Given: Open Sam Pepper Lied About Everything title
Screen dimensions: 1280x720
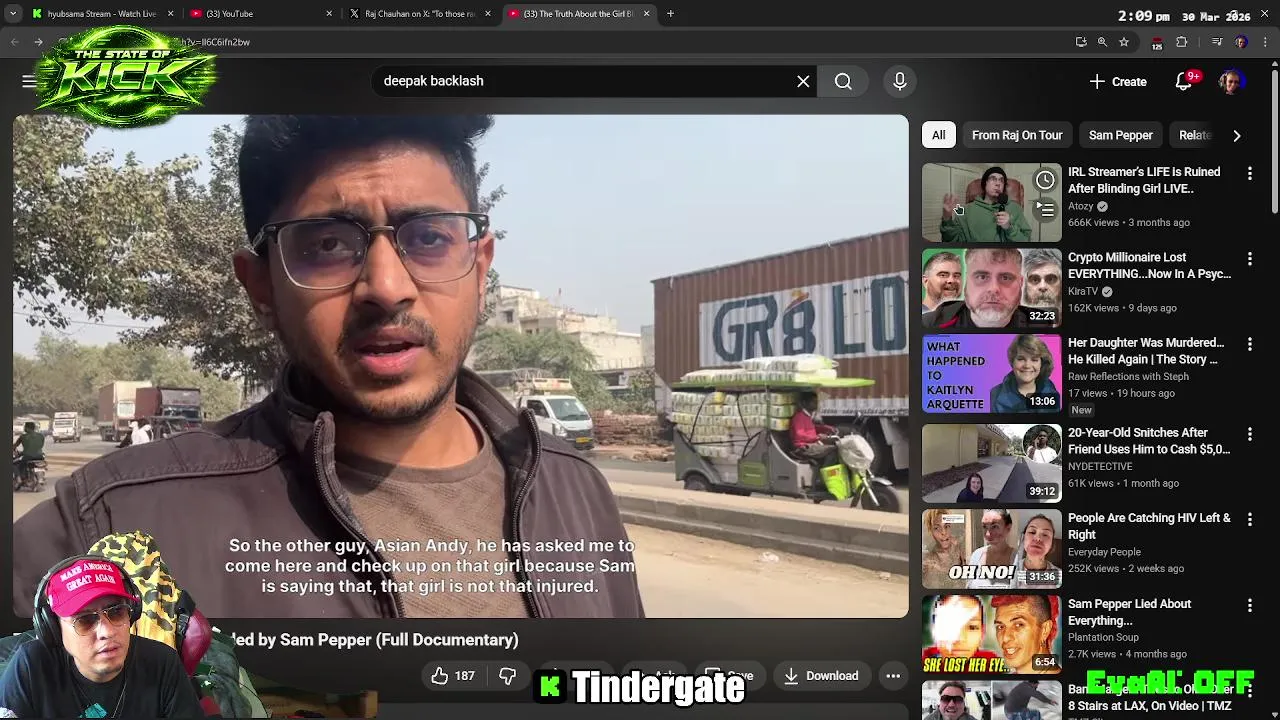Looking at the screenshot, I should tap(1130, 612).
